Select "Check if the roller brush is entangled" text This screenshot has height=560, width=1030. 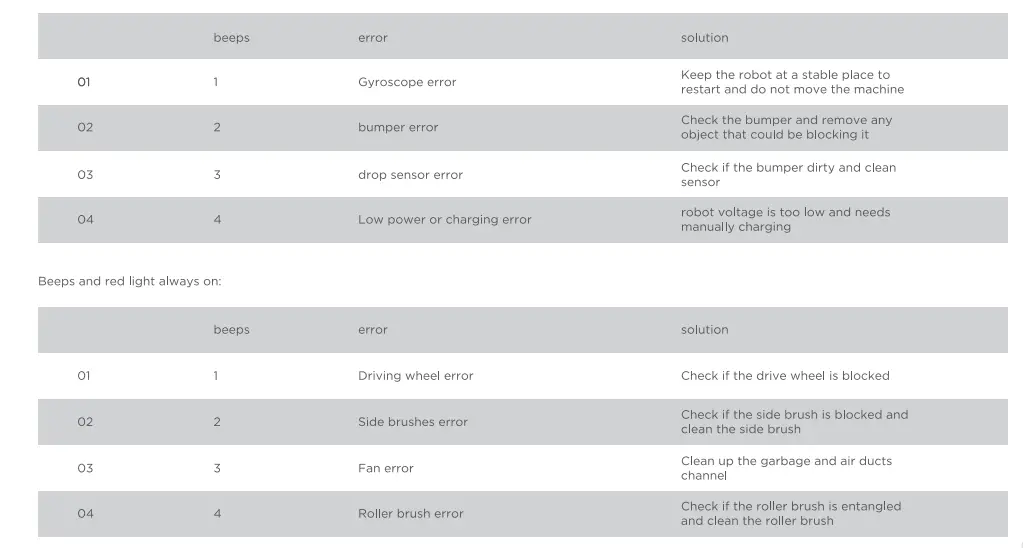pos(791,514)
